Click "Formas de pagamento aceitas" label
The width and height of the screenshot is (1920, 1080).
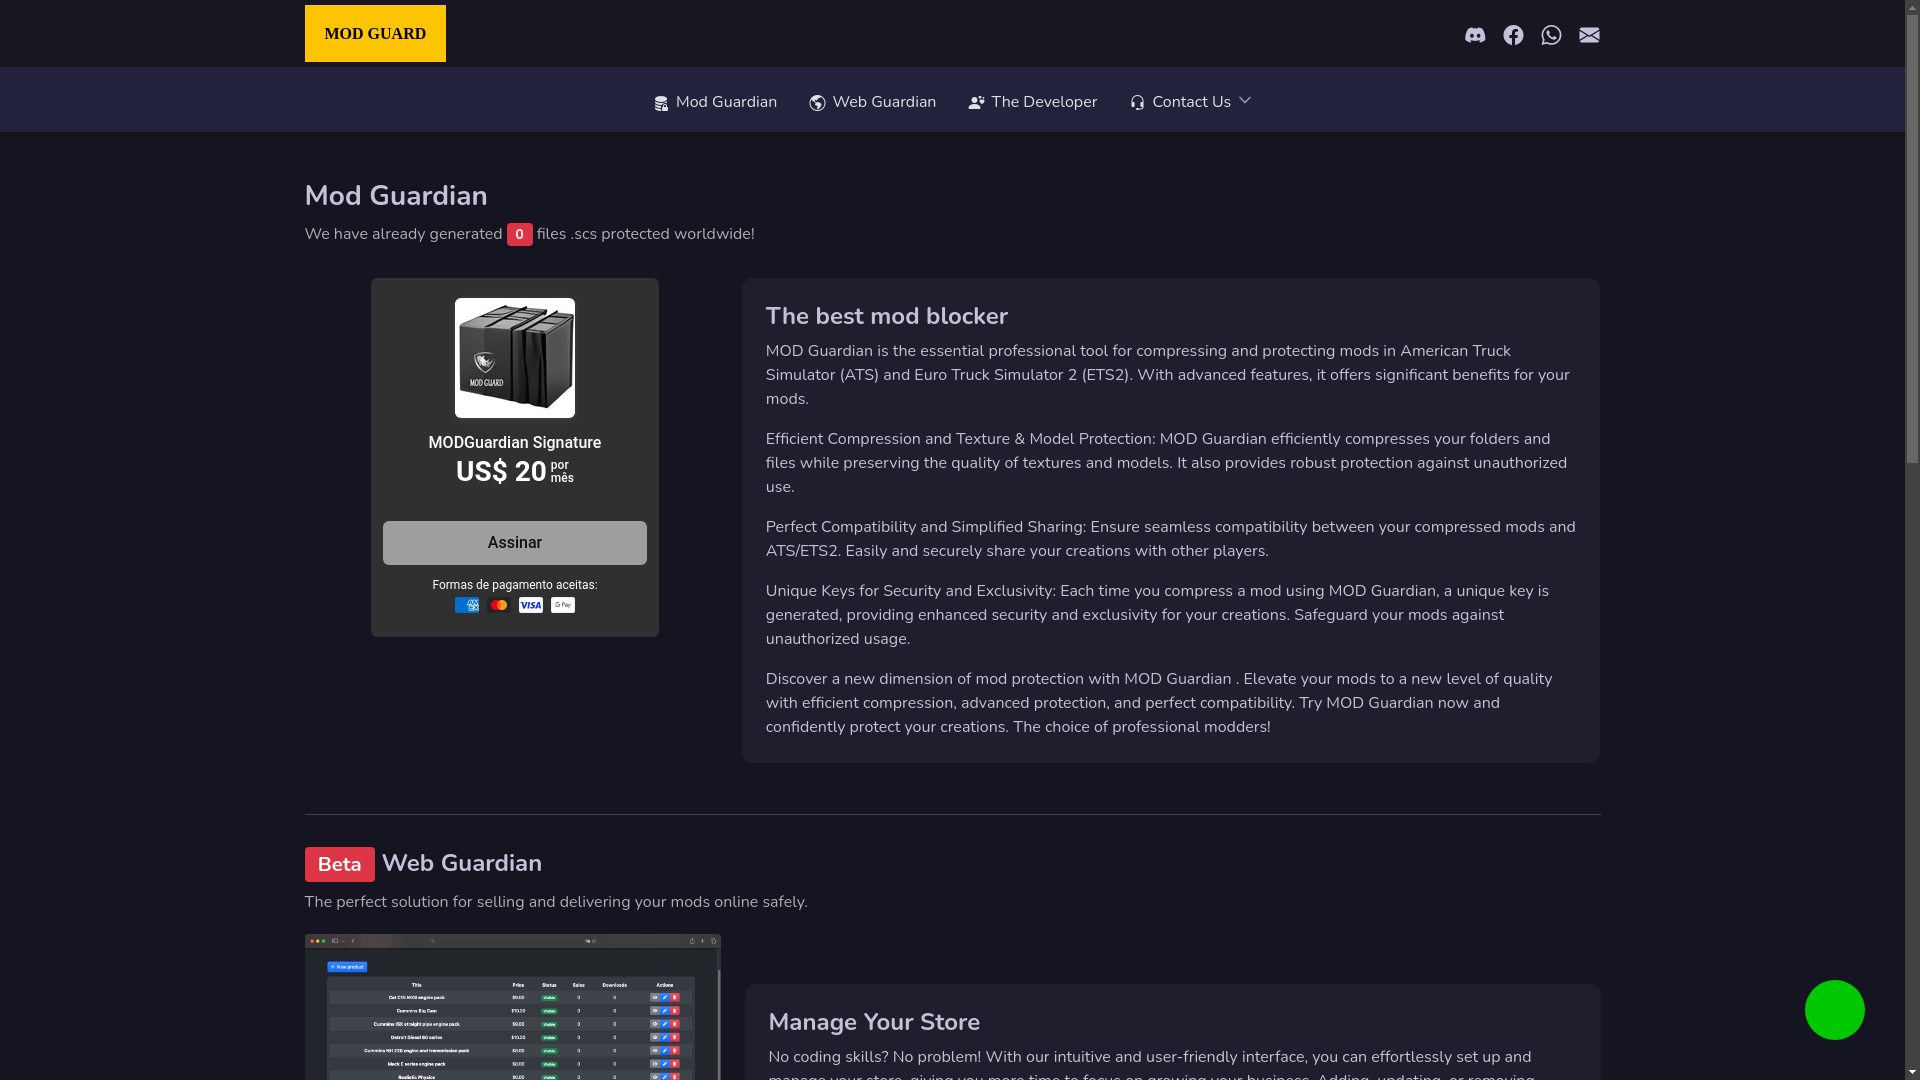tap(515, 585)
